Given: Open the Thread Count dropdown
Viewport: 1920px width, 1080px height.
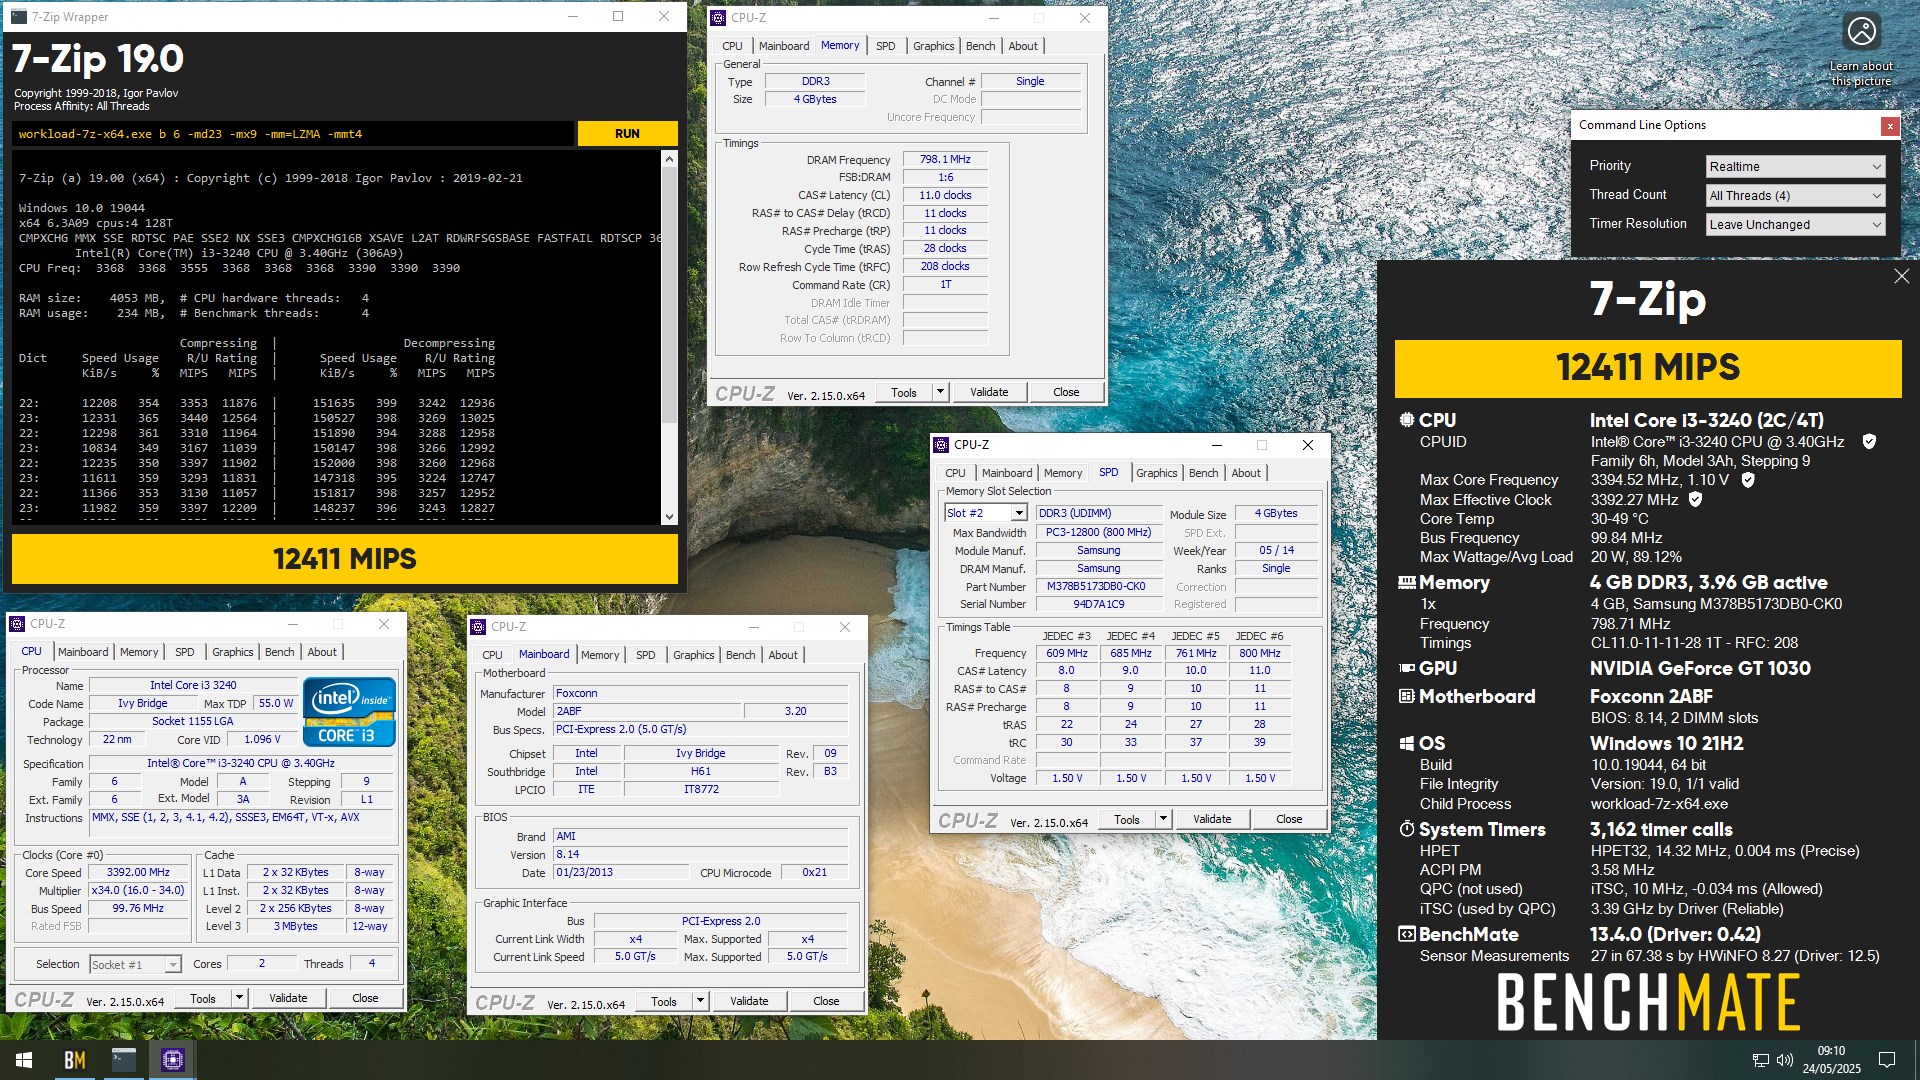Looking at the screenshot, I should [1795, 196].
